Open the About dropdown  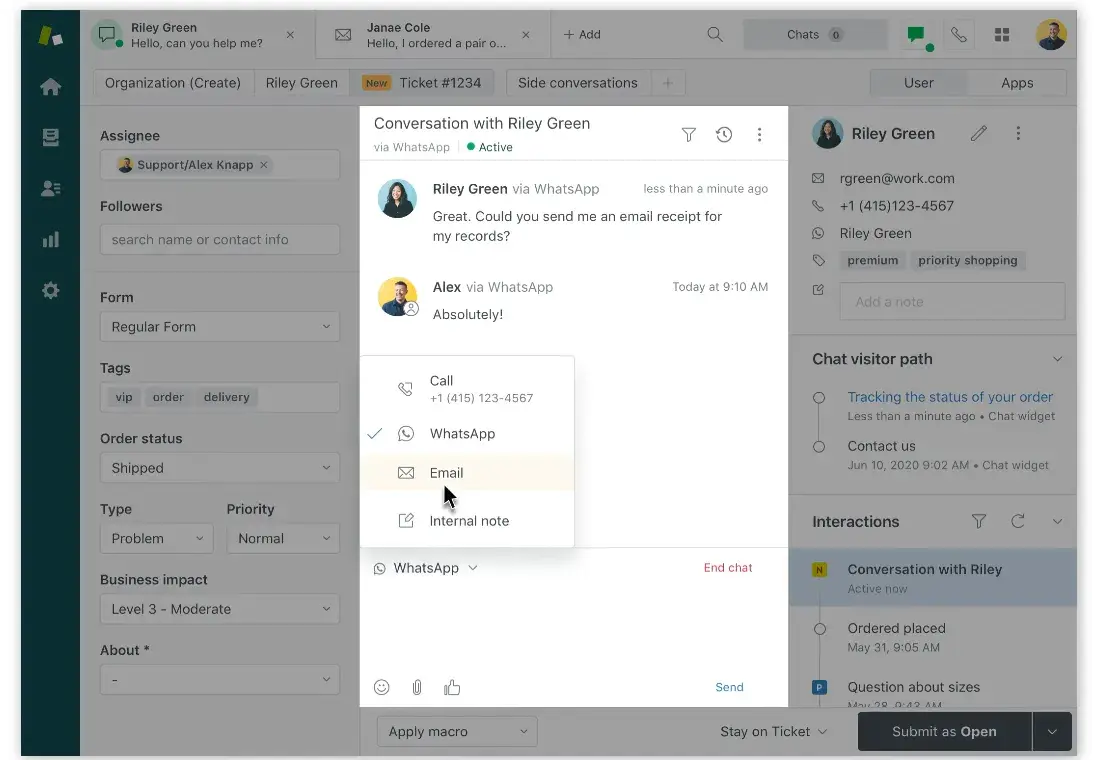220,680
